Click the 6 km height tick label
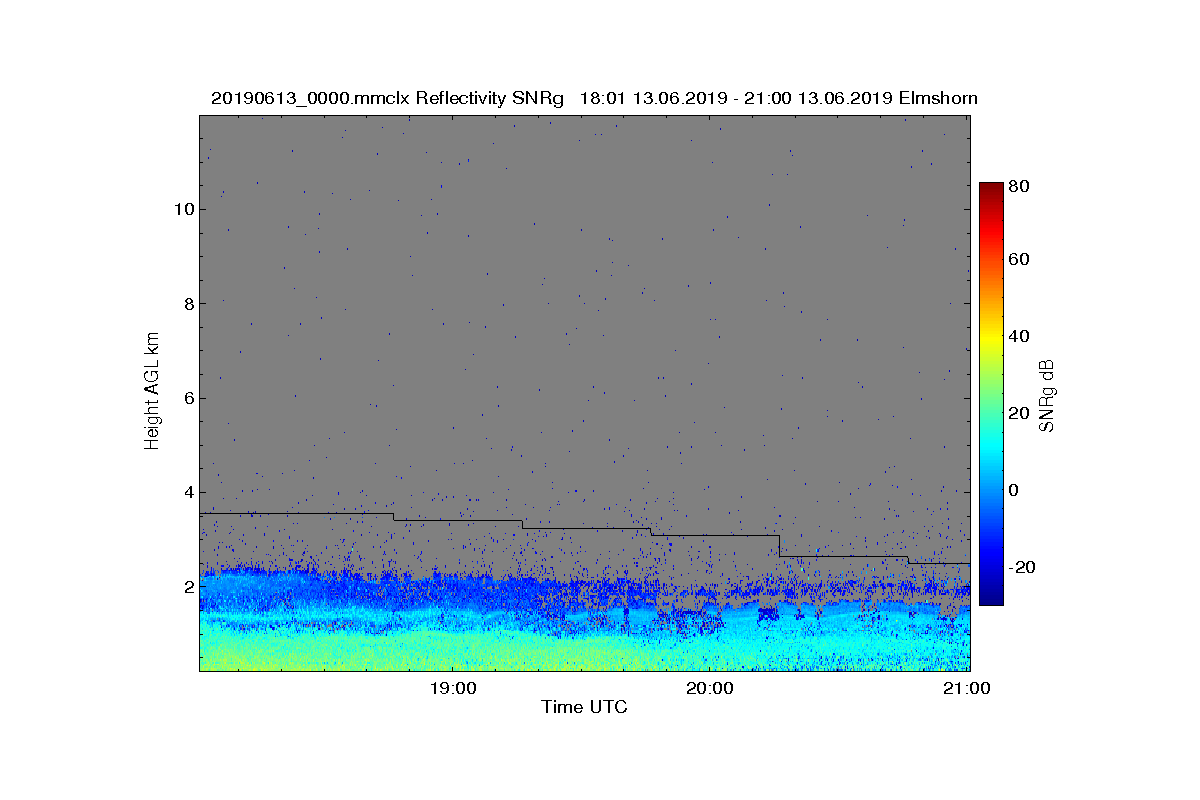This screenshot has height=800, width=1200. pos(188,398)
